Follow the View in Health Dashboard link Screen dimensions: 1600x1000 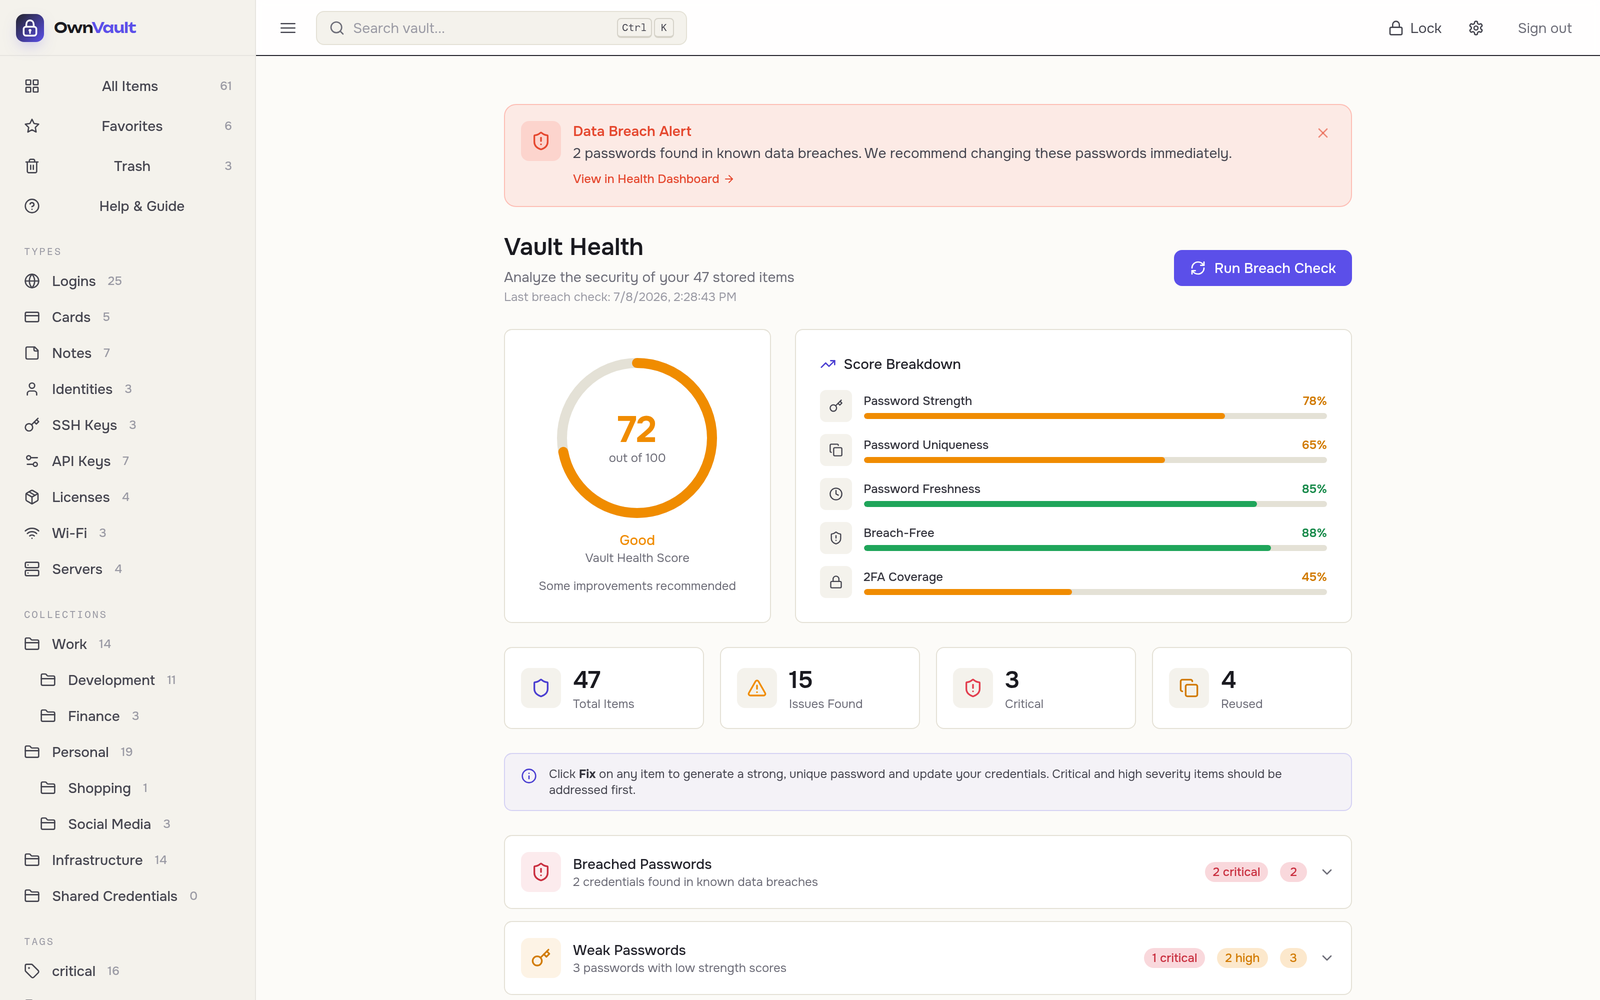653,179
